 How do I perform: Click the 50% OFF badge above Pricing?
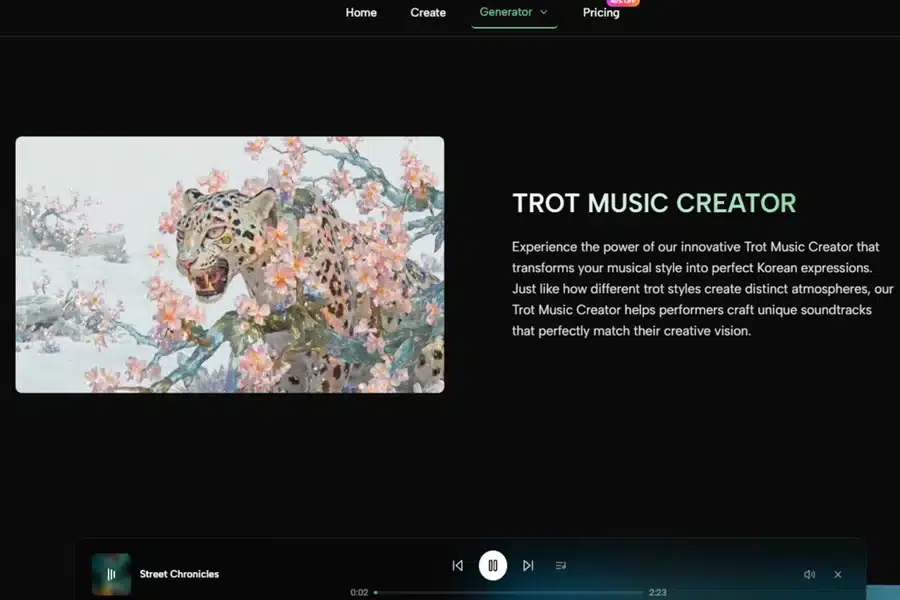(x=621, y=3)
